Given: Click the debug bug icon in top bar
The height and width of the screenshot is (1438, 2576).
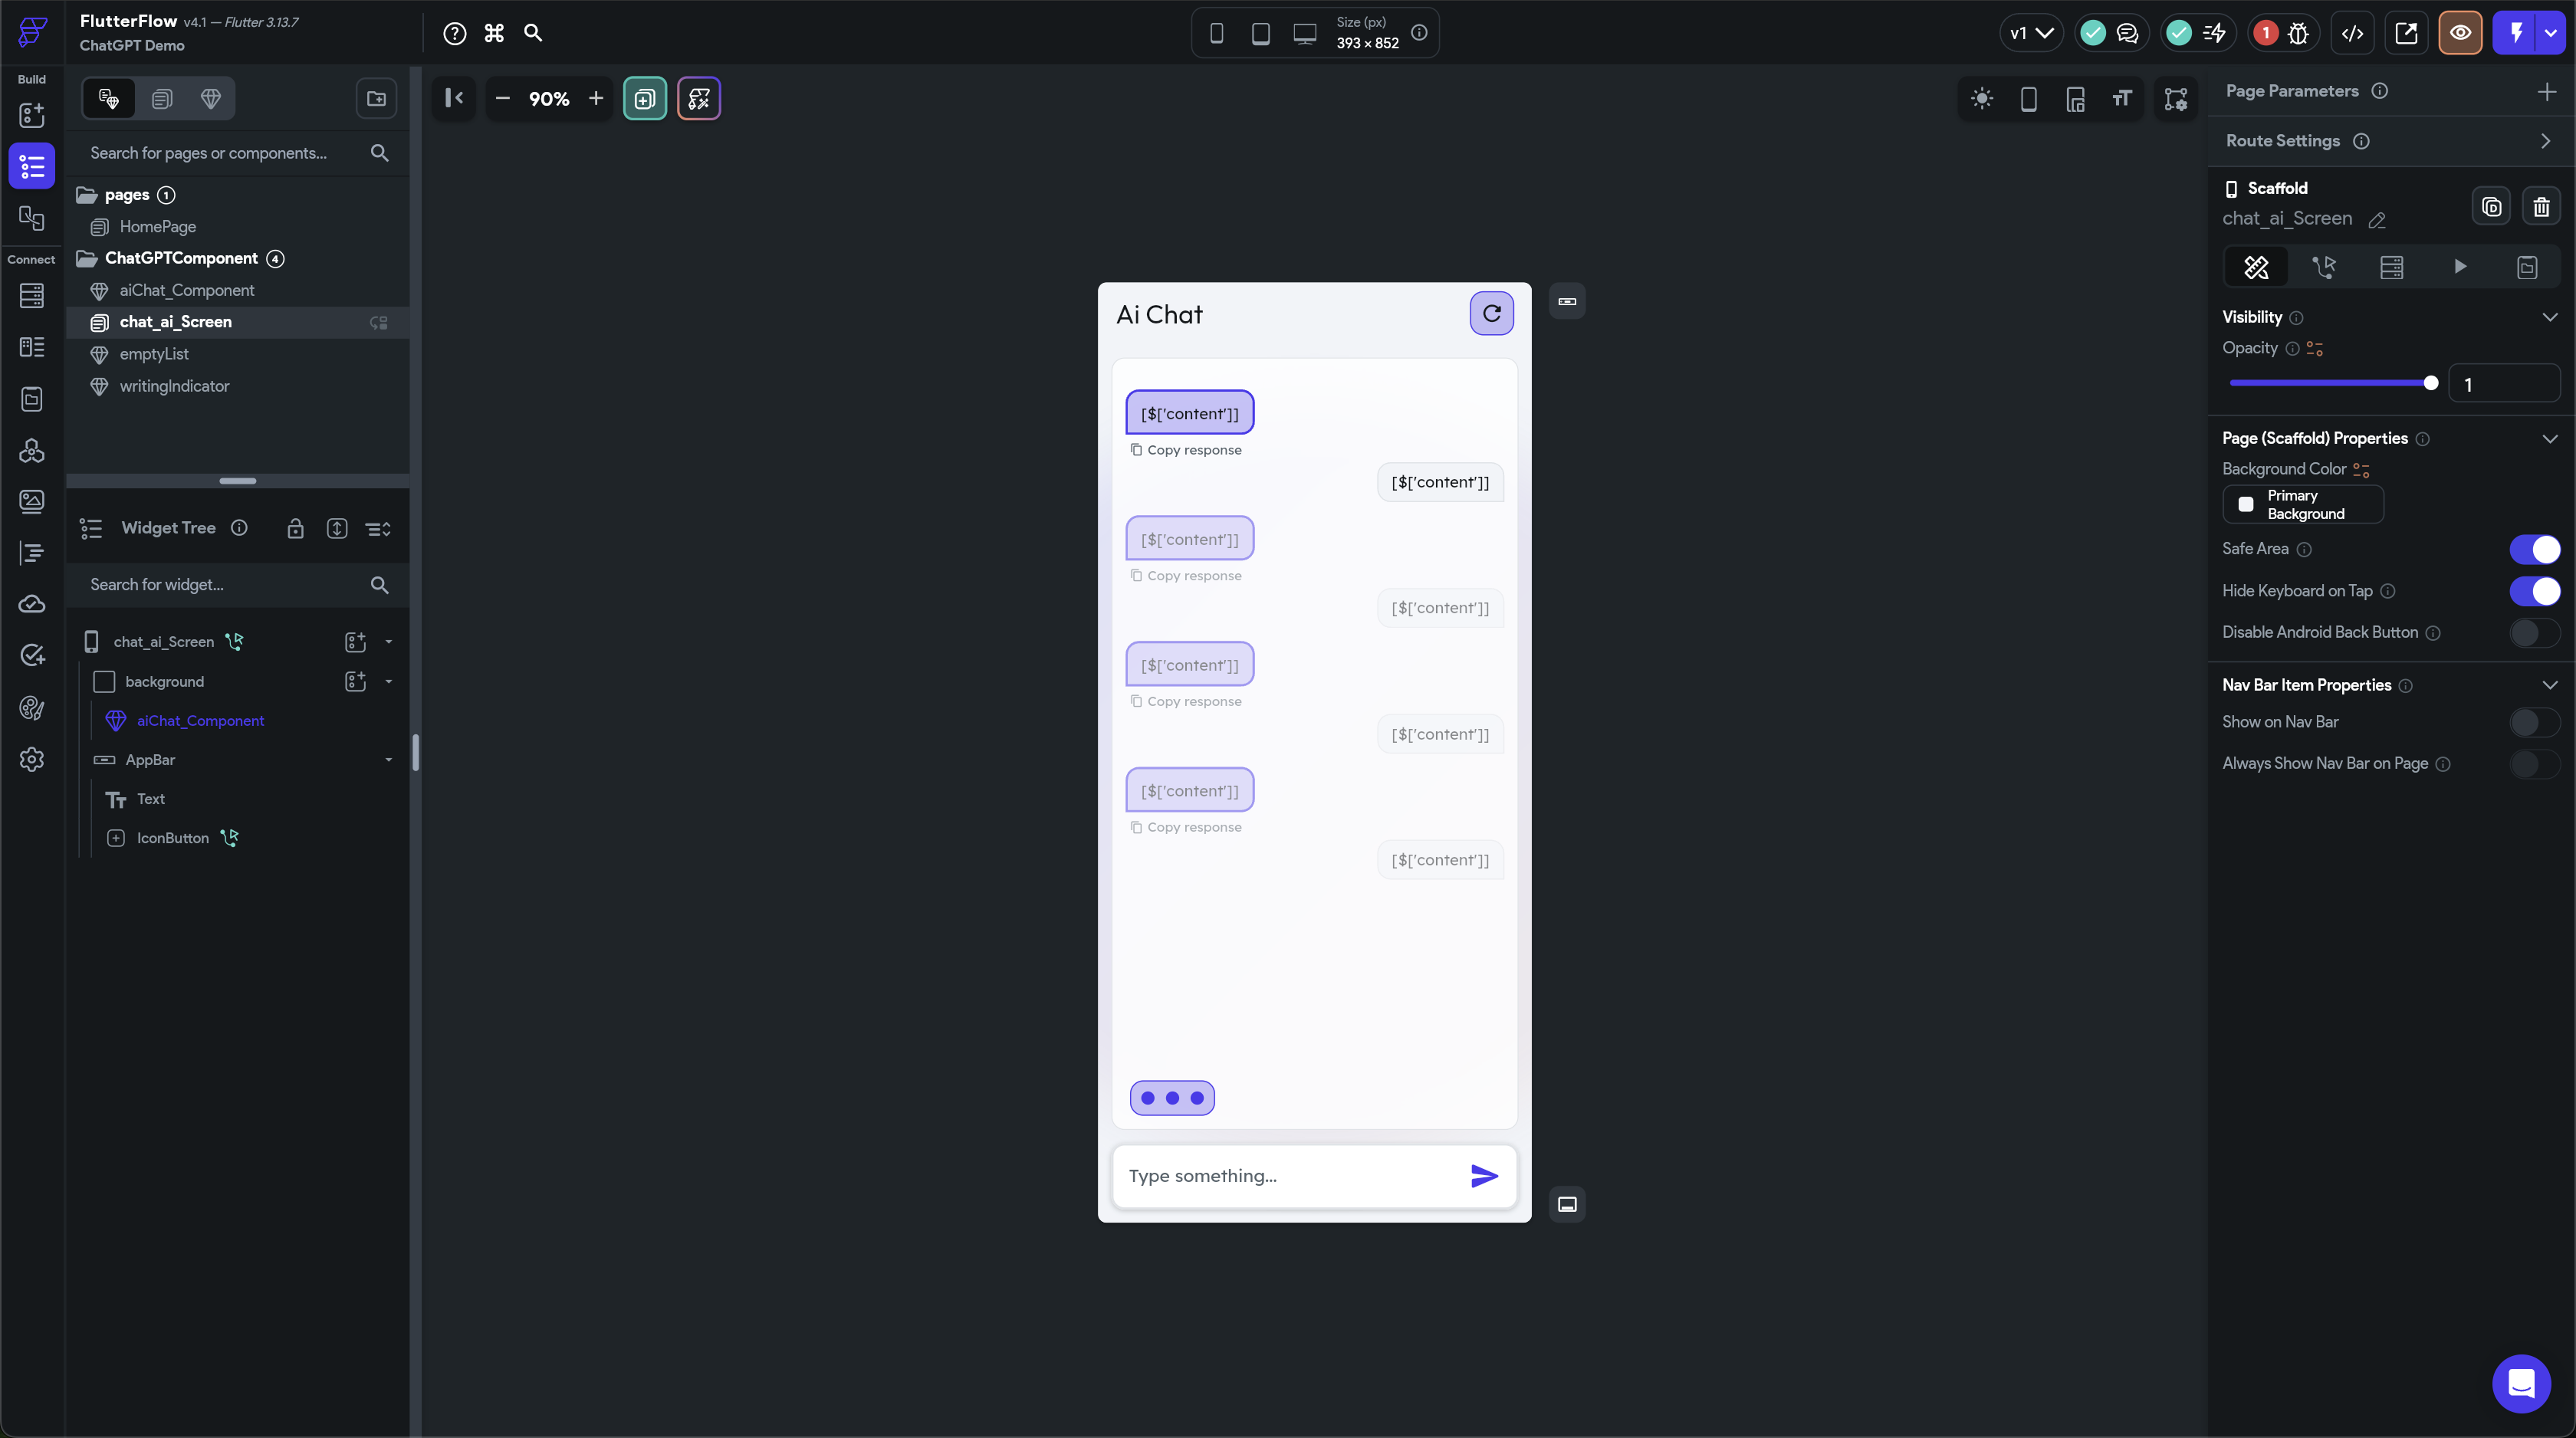Looking at the screenshot, I should (x=2298, y=33).
